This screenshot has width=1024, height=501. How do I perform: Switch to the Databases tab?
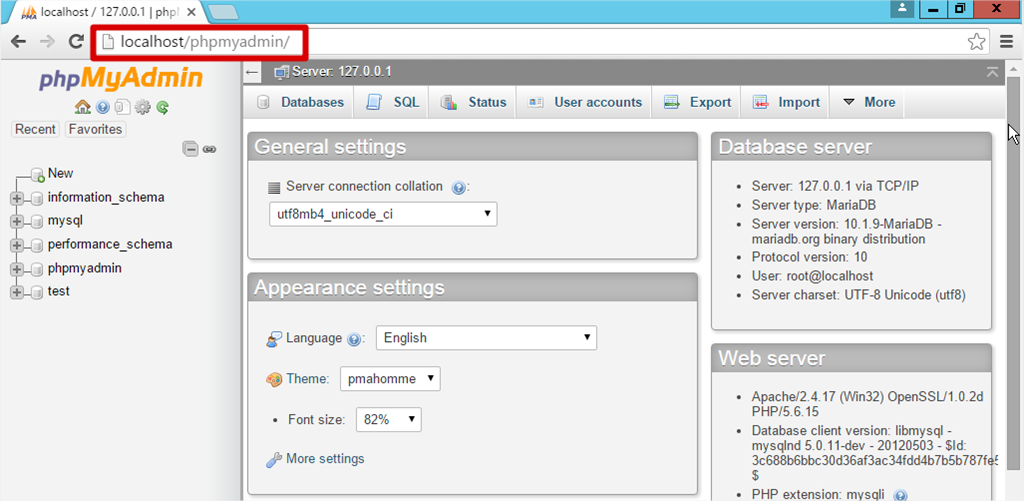300,102
